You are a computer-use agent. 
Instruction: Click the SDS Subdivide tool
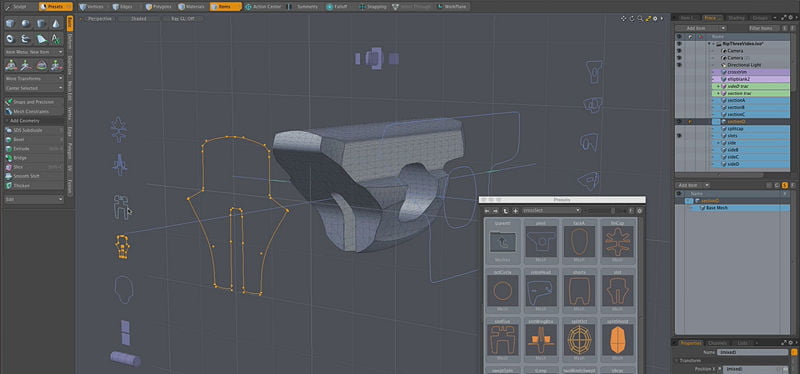(x=34, y=130)
